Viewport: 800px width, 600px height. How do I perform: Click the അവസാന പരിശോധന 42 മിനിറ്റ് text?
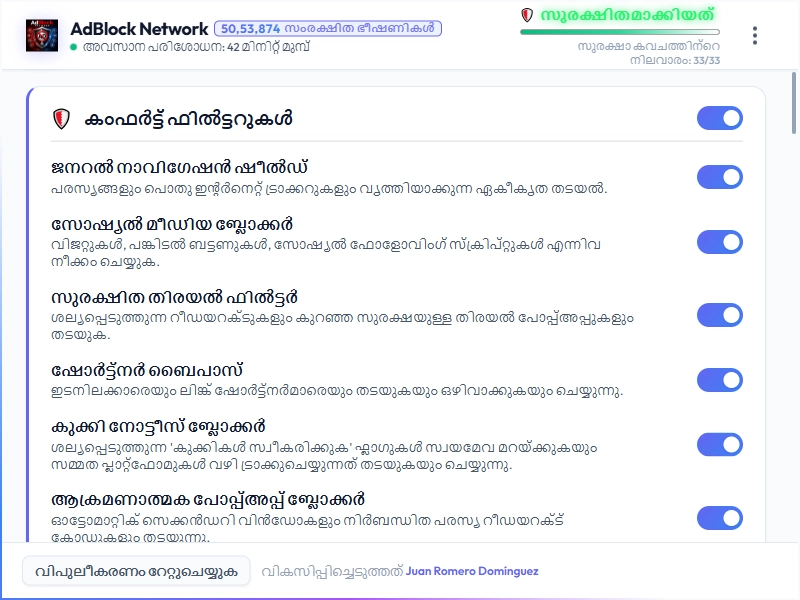coord(196,47)
